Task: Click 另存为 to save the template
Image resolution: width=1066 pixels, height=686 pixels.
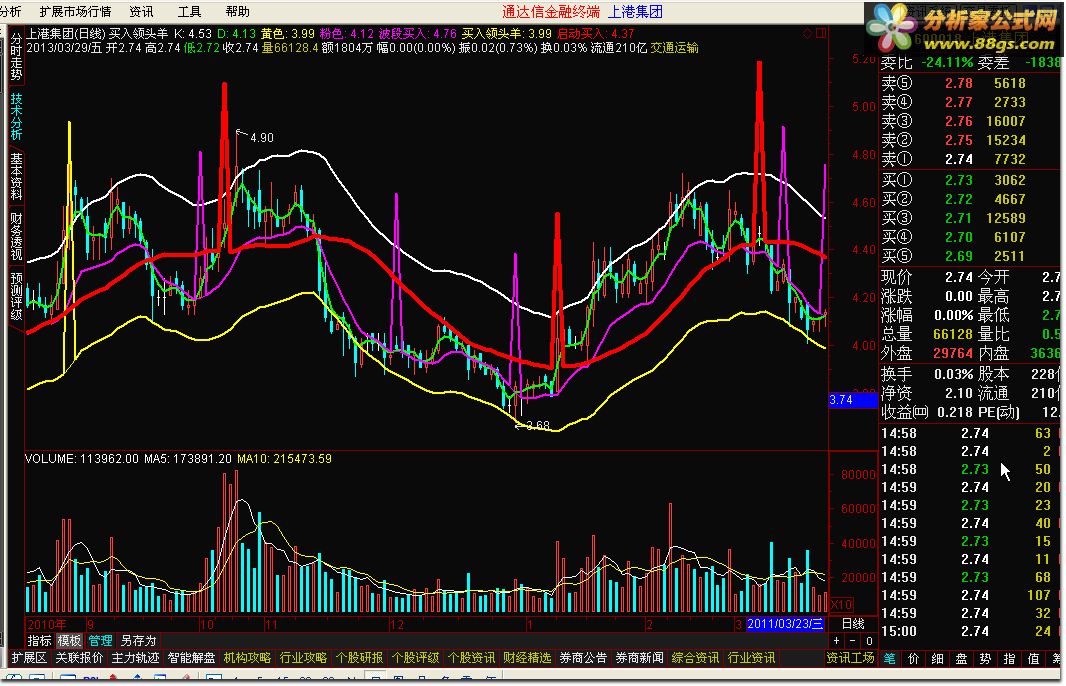Action: [138, 640]
